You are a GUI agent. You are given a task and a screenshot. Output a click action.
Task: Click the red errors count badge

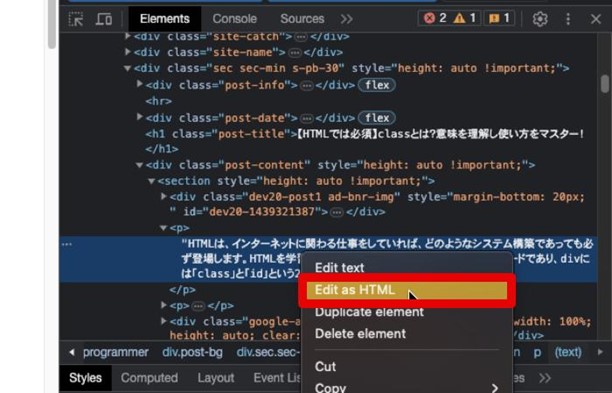tap(435, 18)
